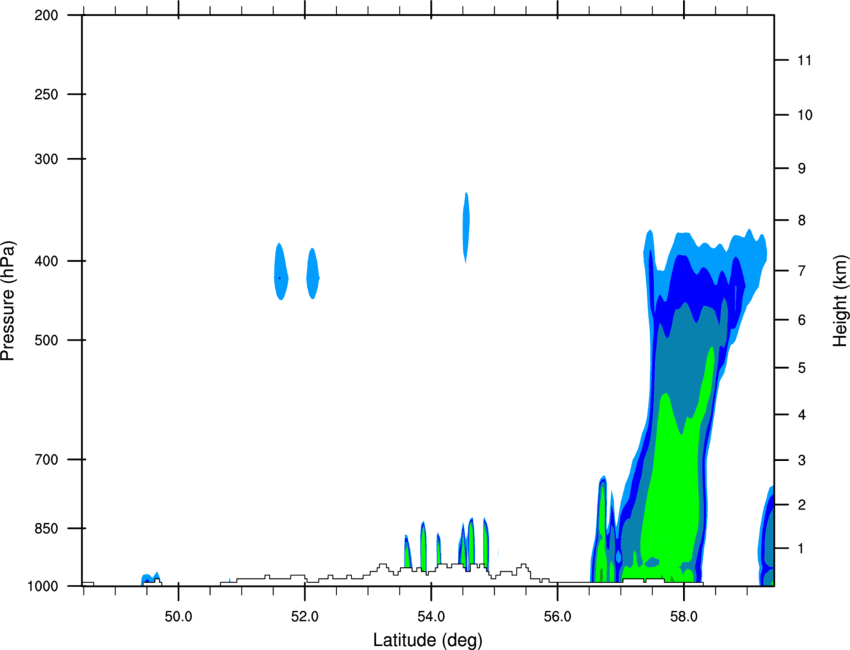Click the 400 pressure tick label
Viewport: 850px width, 650px height.
coord(46,261)
